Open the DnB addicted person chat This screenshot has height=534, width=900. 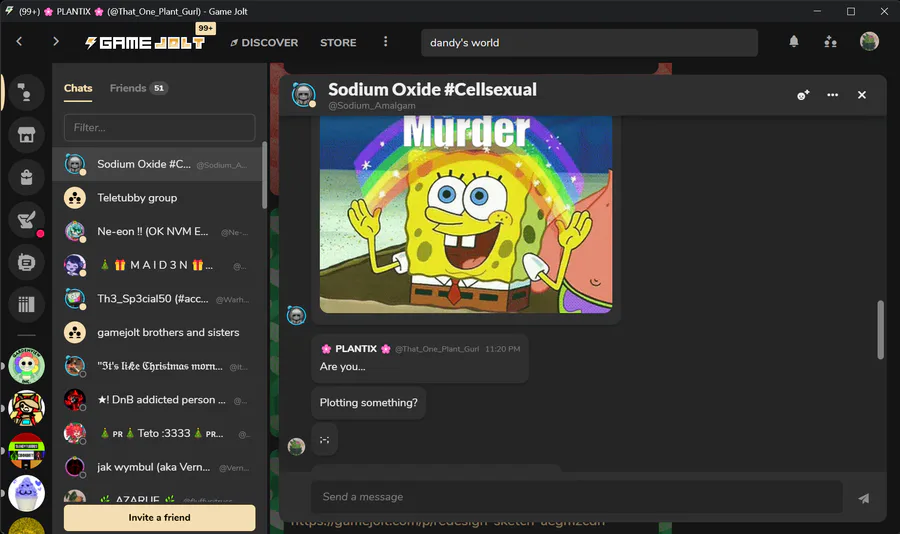click(x=157, y=400)
